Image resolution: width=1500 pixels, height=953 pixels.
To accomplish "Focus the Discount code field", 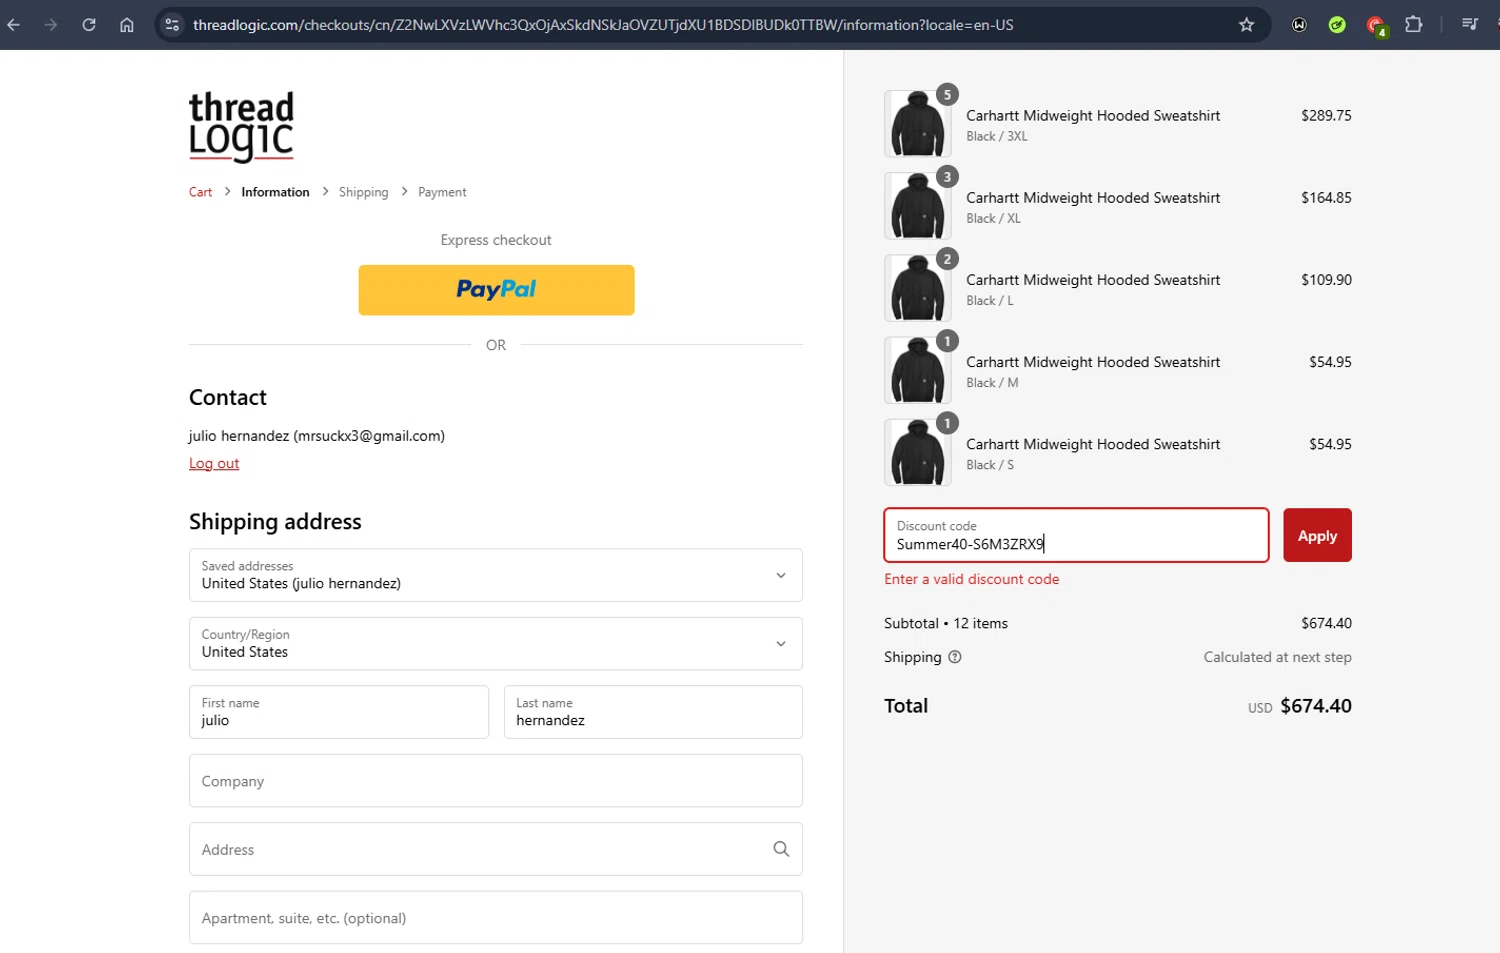I will (1076, 535).
